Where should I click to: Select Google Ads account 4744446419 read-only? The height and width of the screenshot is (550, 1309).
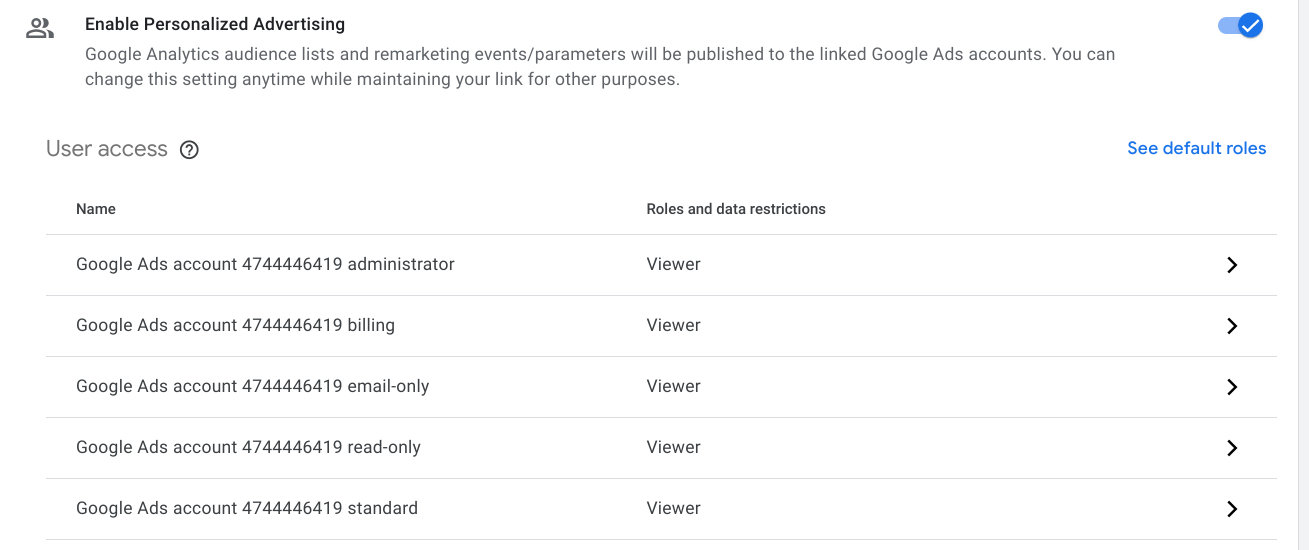(x=248, y=447)
